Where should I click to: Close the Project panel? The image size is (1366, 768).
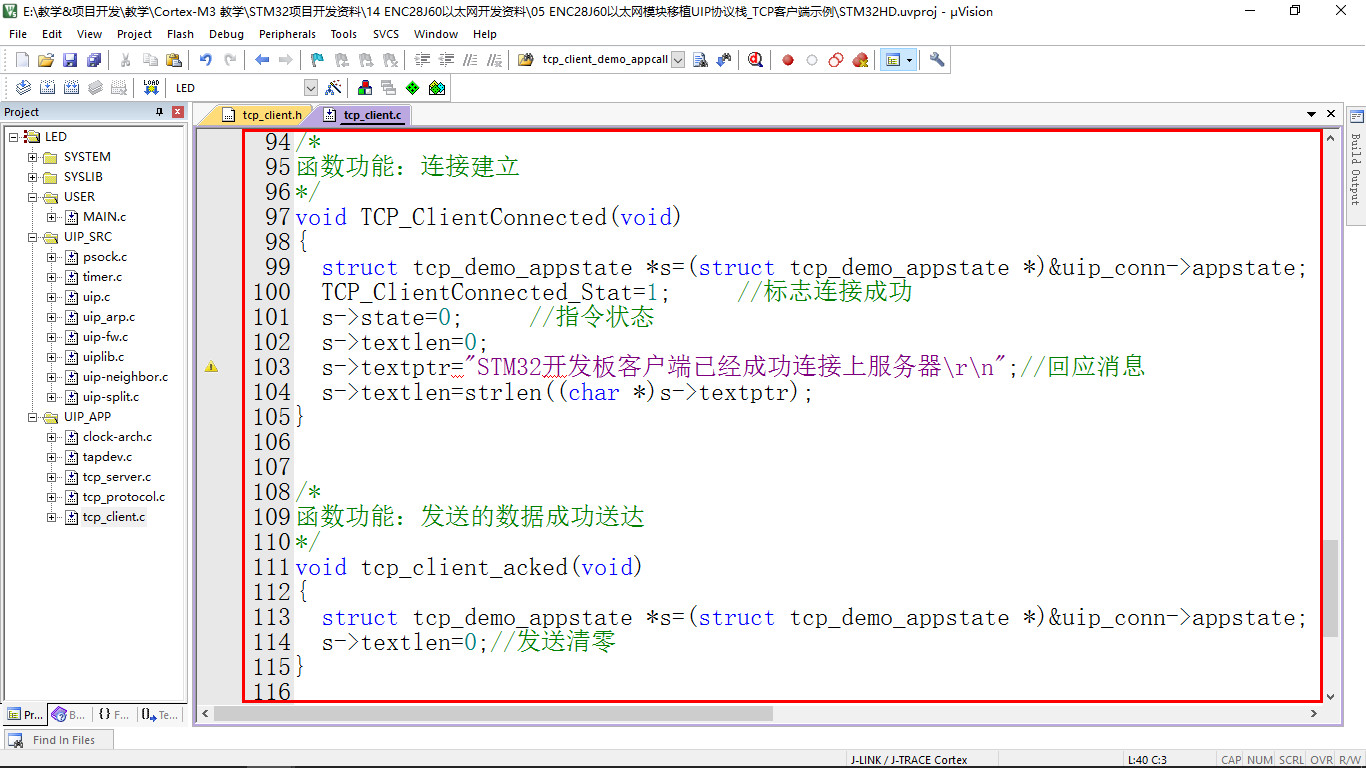click(178, 112)
